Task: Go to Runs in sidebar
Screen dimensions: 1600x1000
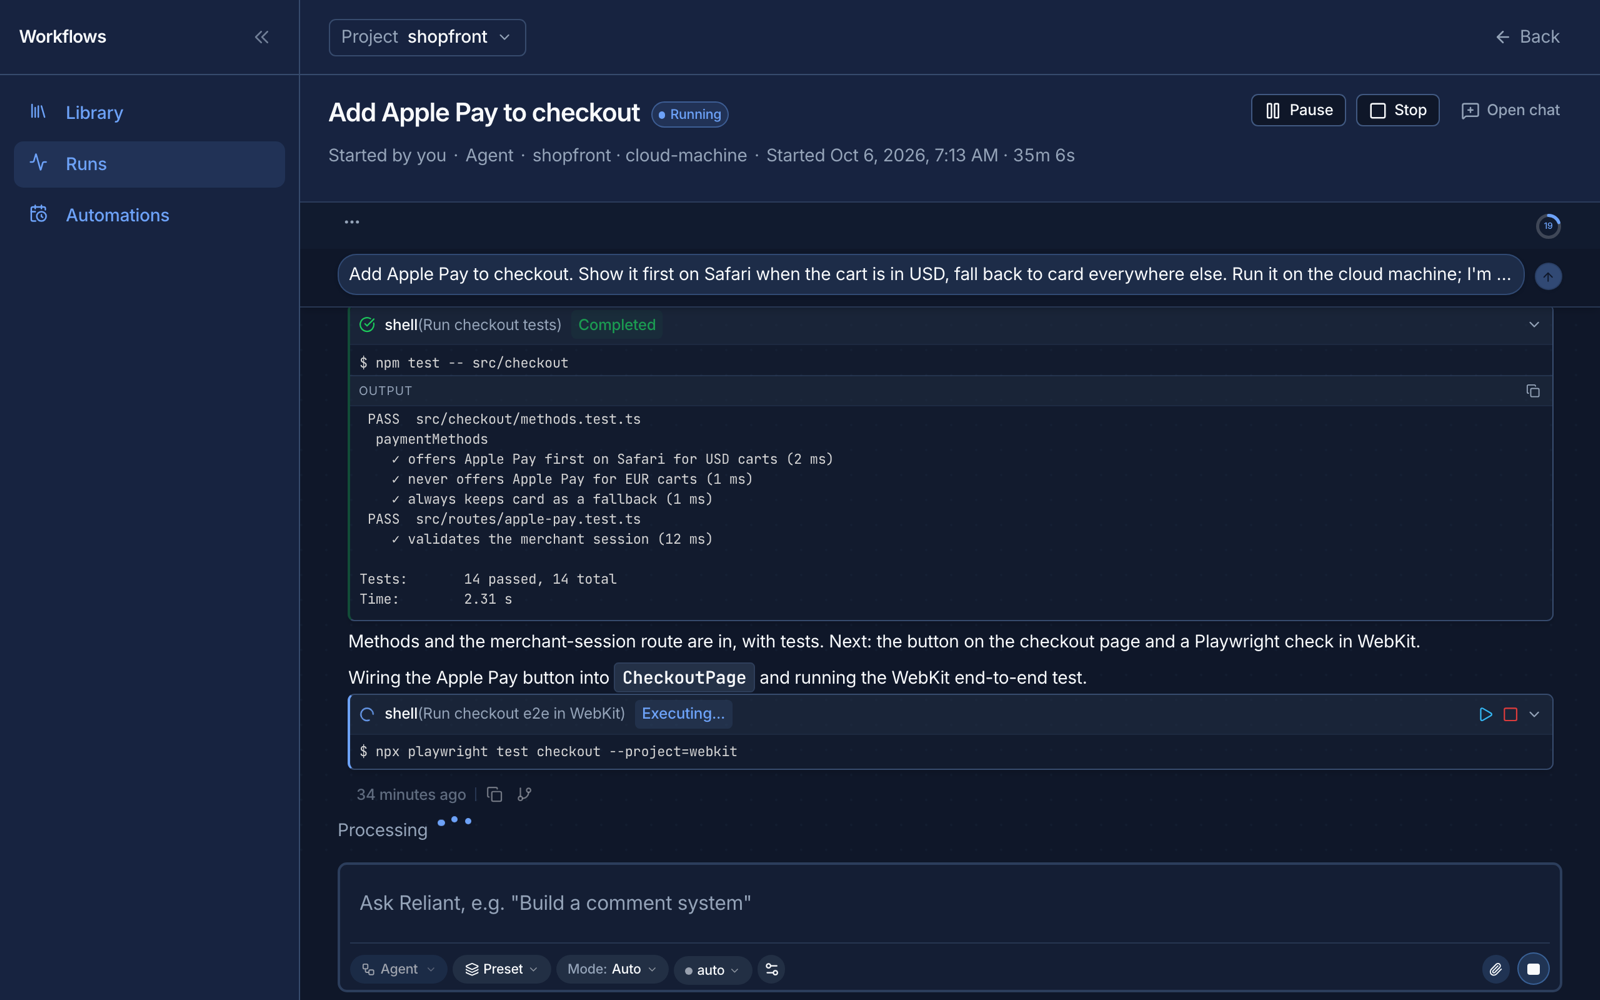Action: (149, 164)
